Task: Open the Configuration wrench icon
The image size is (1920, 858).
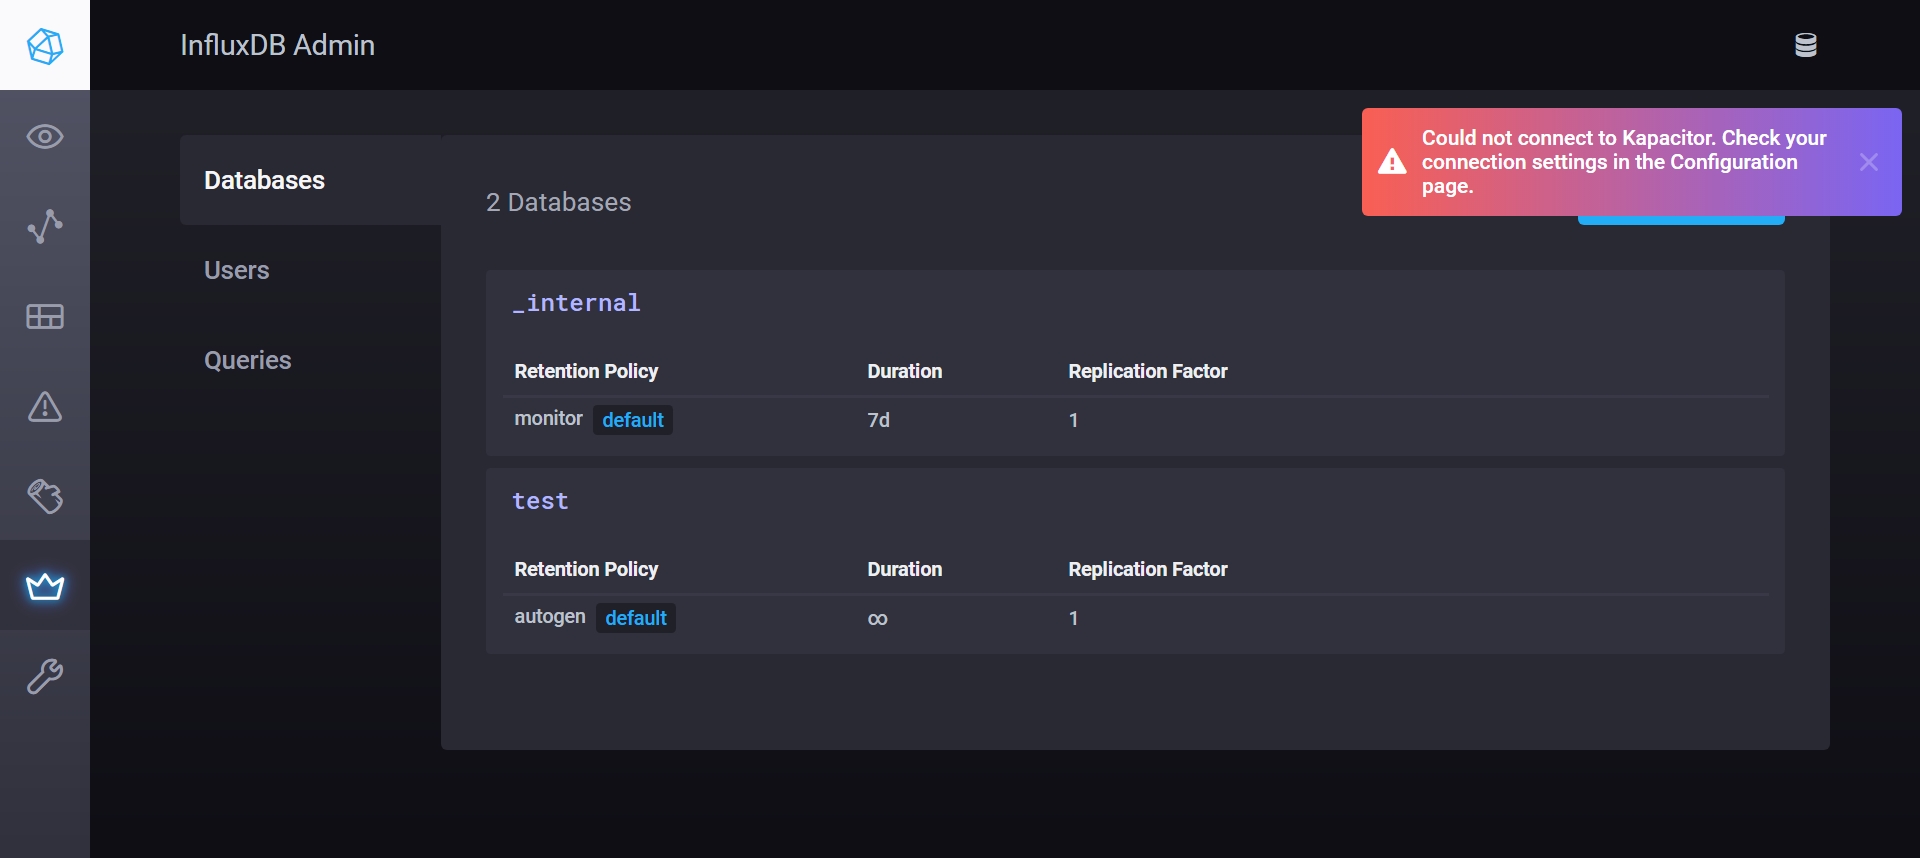Action: point(45,677)
